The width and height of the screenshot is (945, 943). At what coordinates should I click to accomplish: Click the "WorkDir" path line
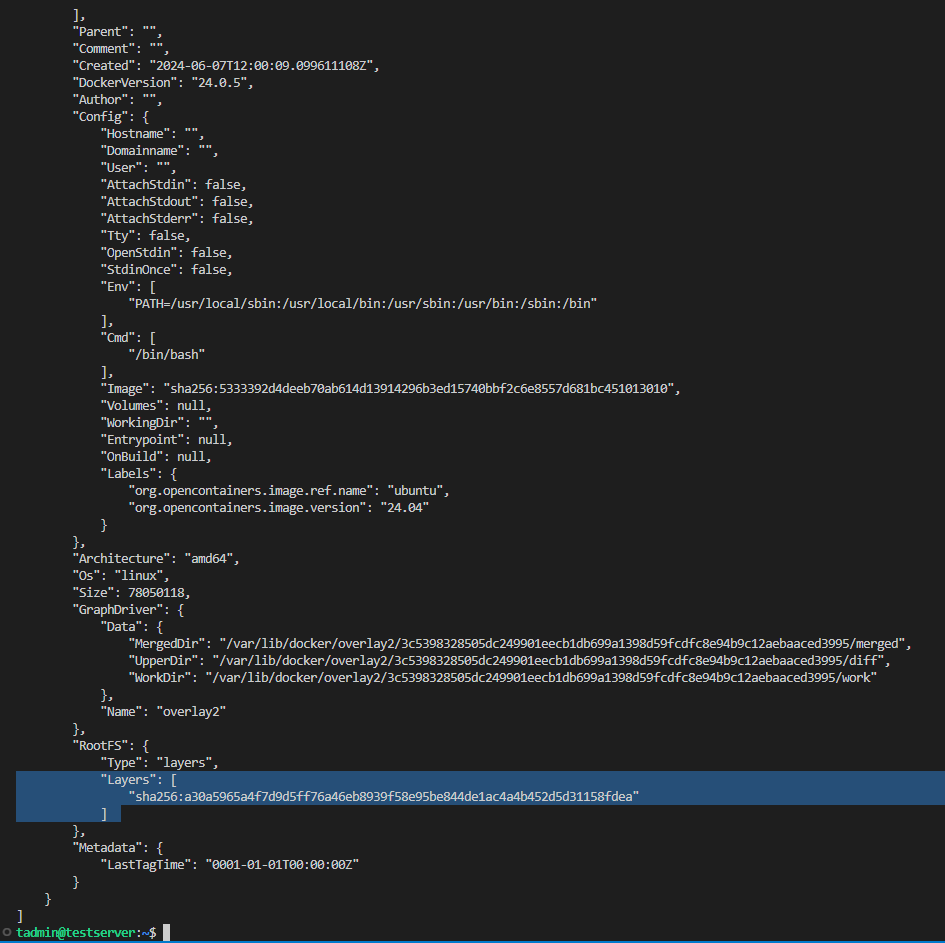tap(503, 677)
